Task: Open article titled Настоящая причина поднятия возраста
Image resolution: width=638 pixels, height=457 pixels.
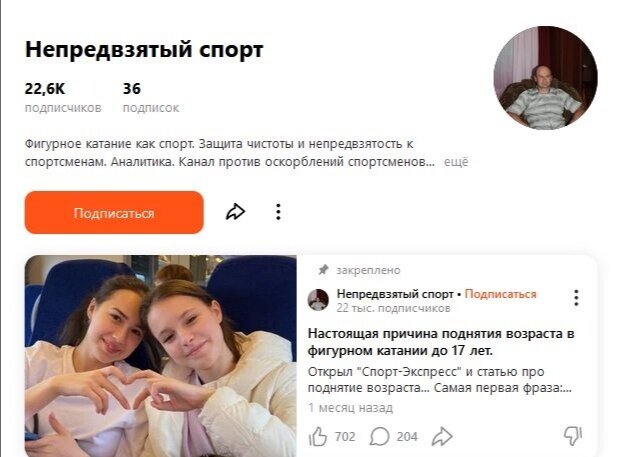Action: 441,342
